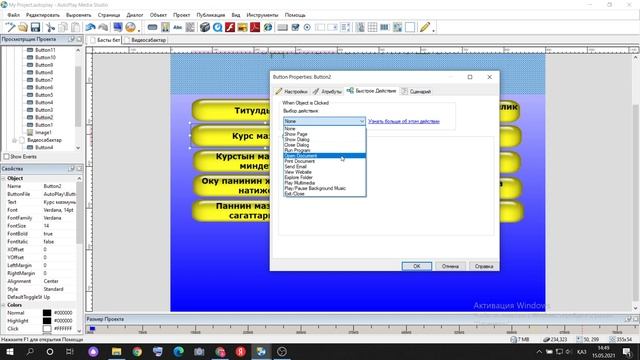Click the Cut scissors icon

click(x=51, y=27)
